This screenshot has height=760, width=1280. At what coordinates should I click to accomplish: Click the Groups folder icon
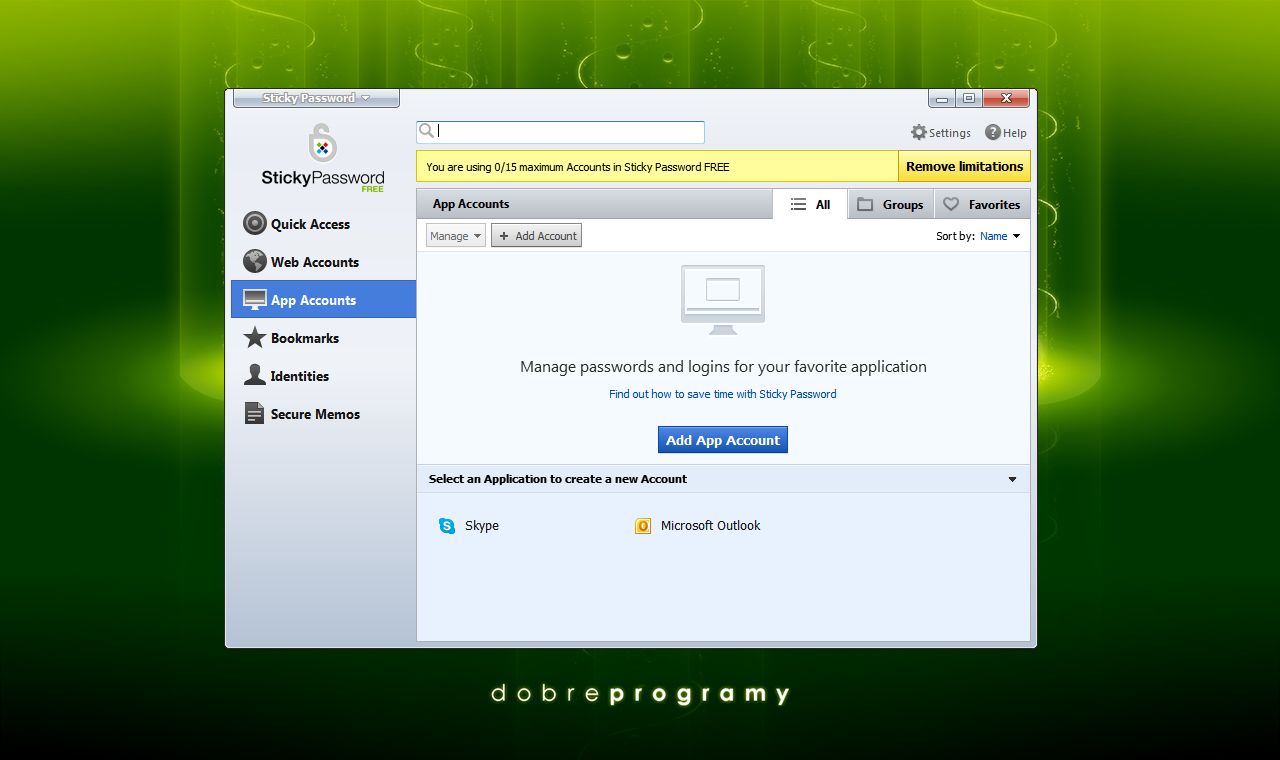(x=865, y=204)
